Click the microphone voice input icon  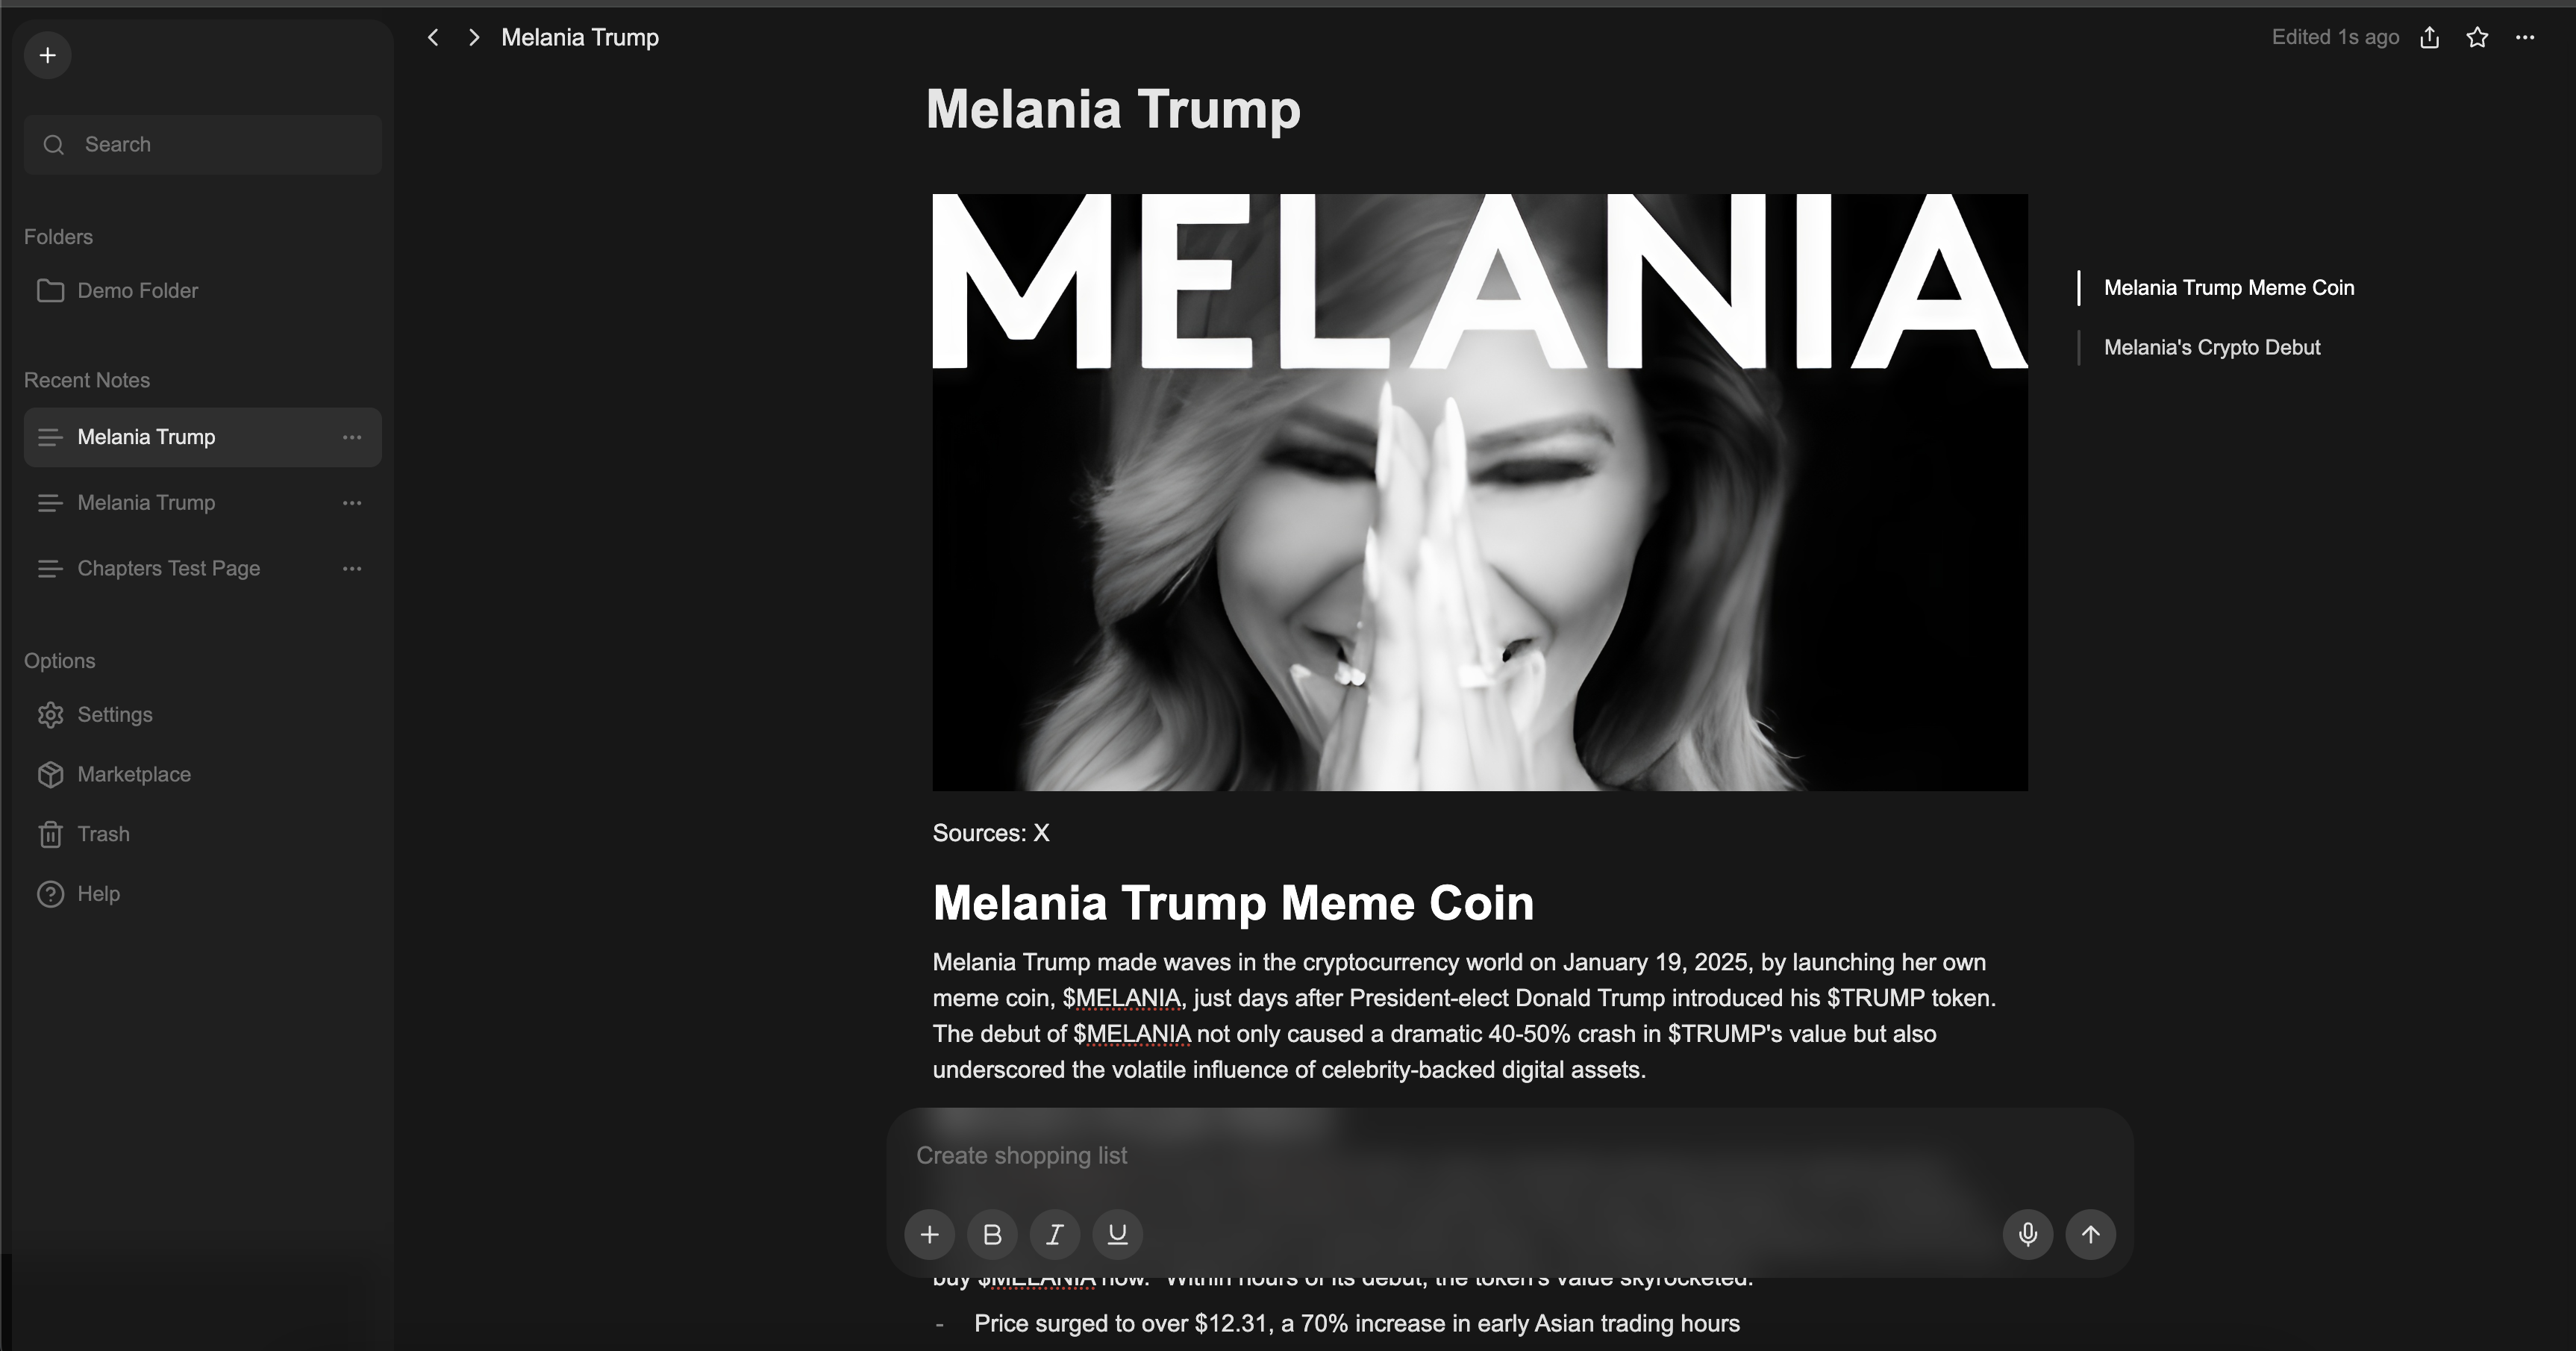[2028, 1234]
